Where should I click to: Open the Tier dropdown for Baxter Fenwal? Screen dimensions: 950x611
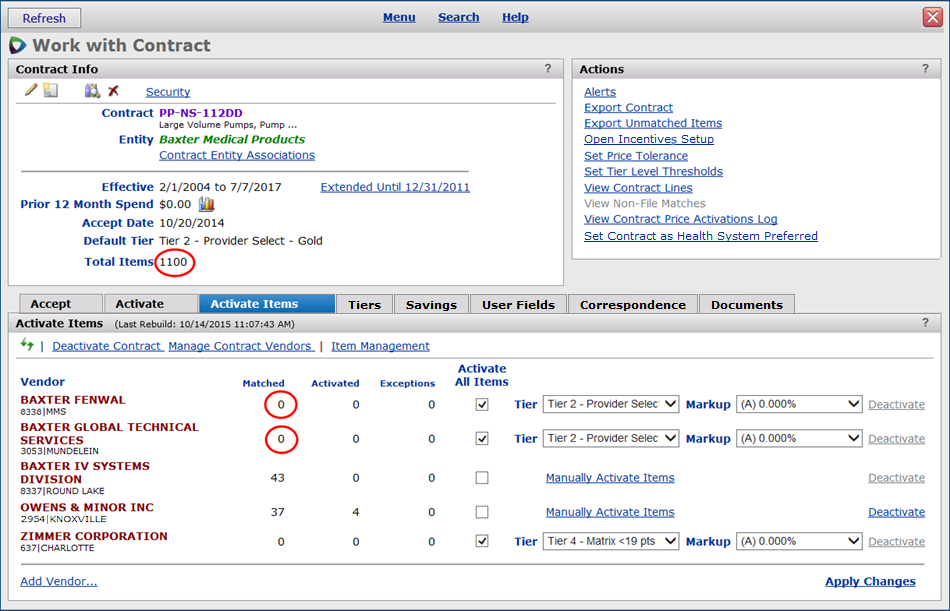[x=610, y=405]
